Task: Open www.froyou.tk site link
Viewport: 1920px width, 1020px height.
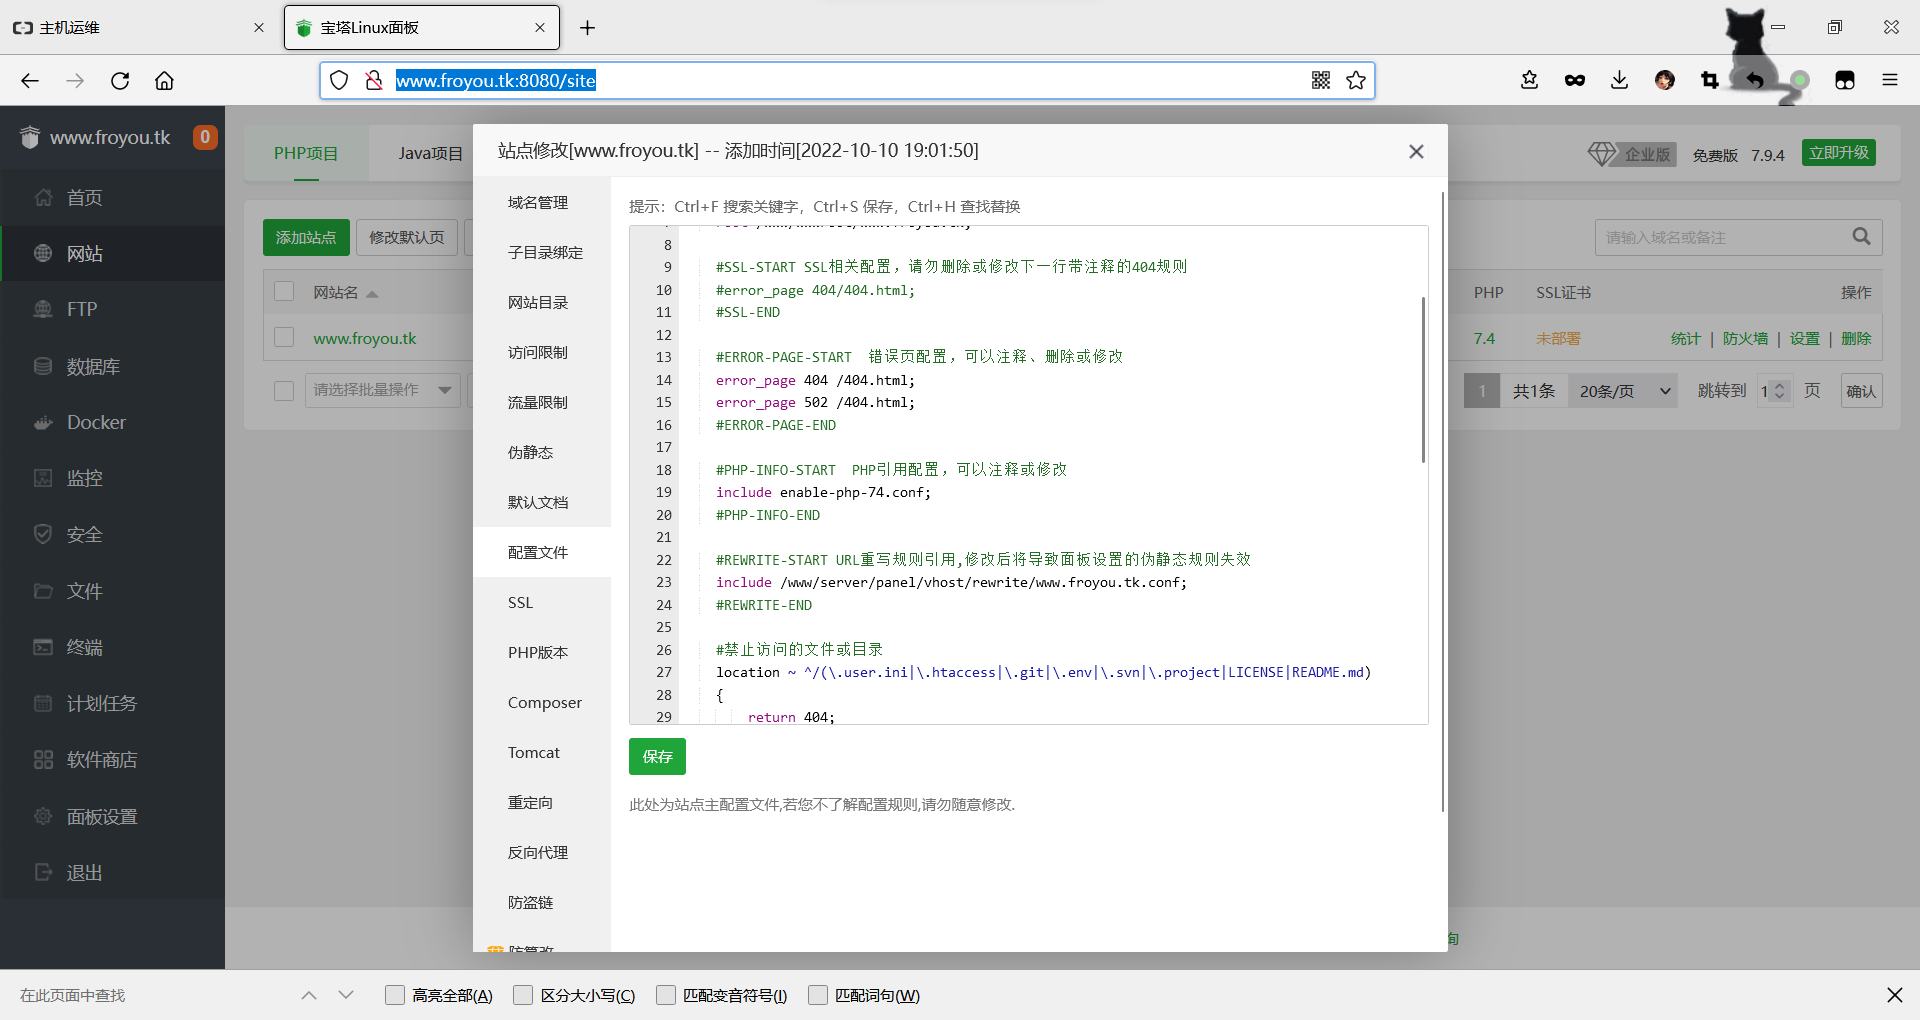Action: coord(365,339)
